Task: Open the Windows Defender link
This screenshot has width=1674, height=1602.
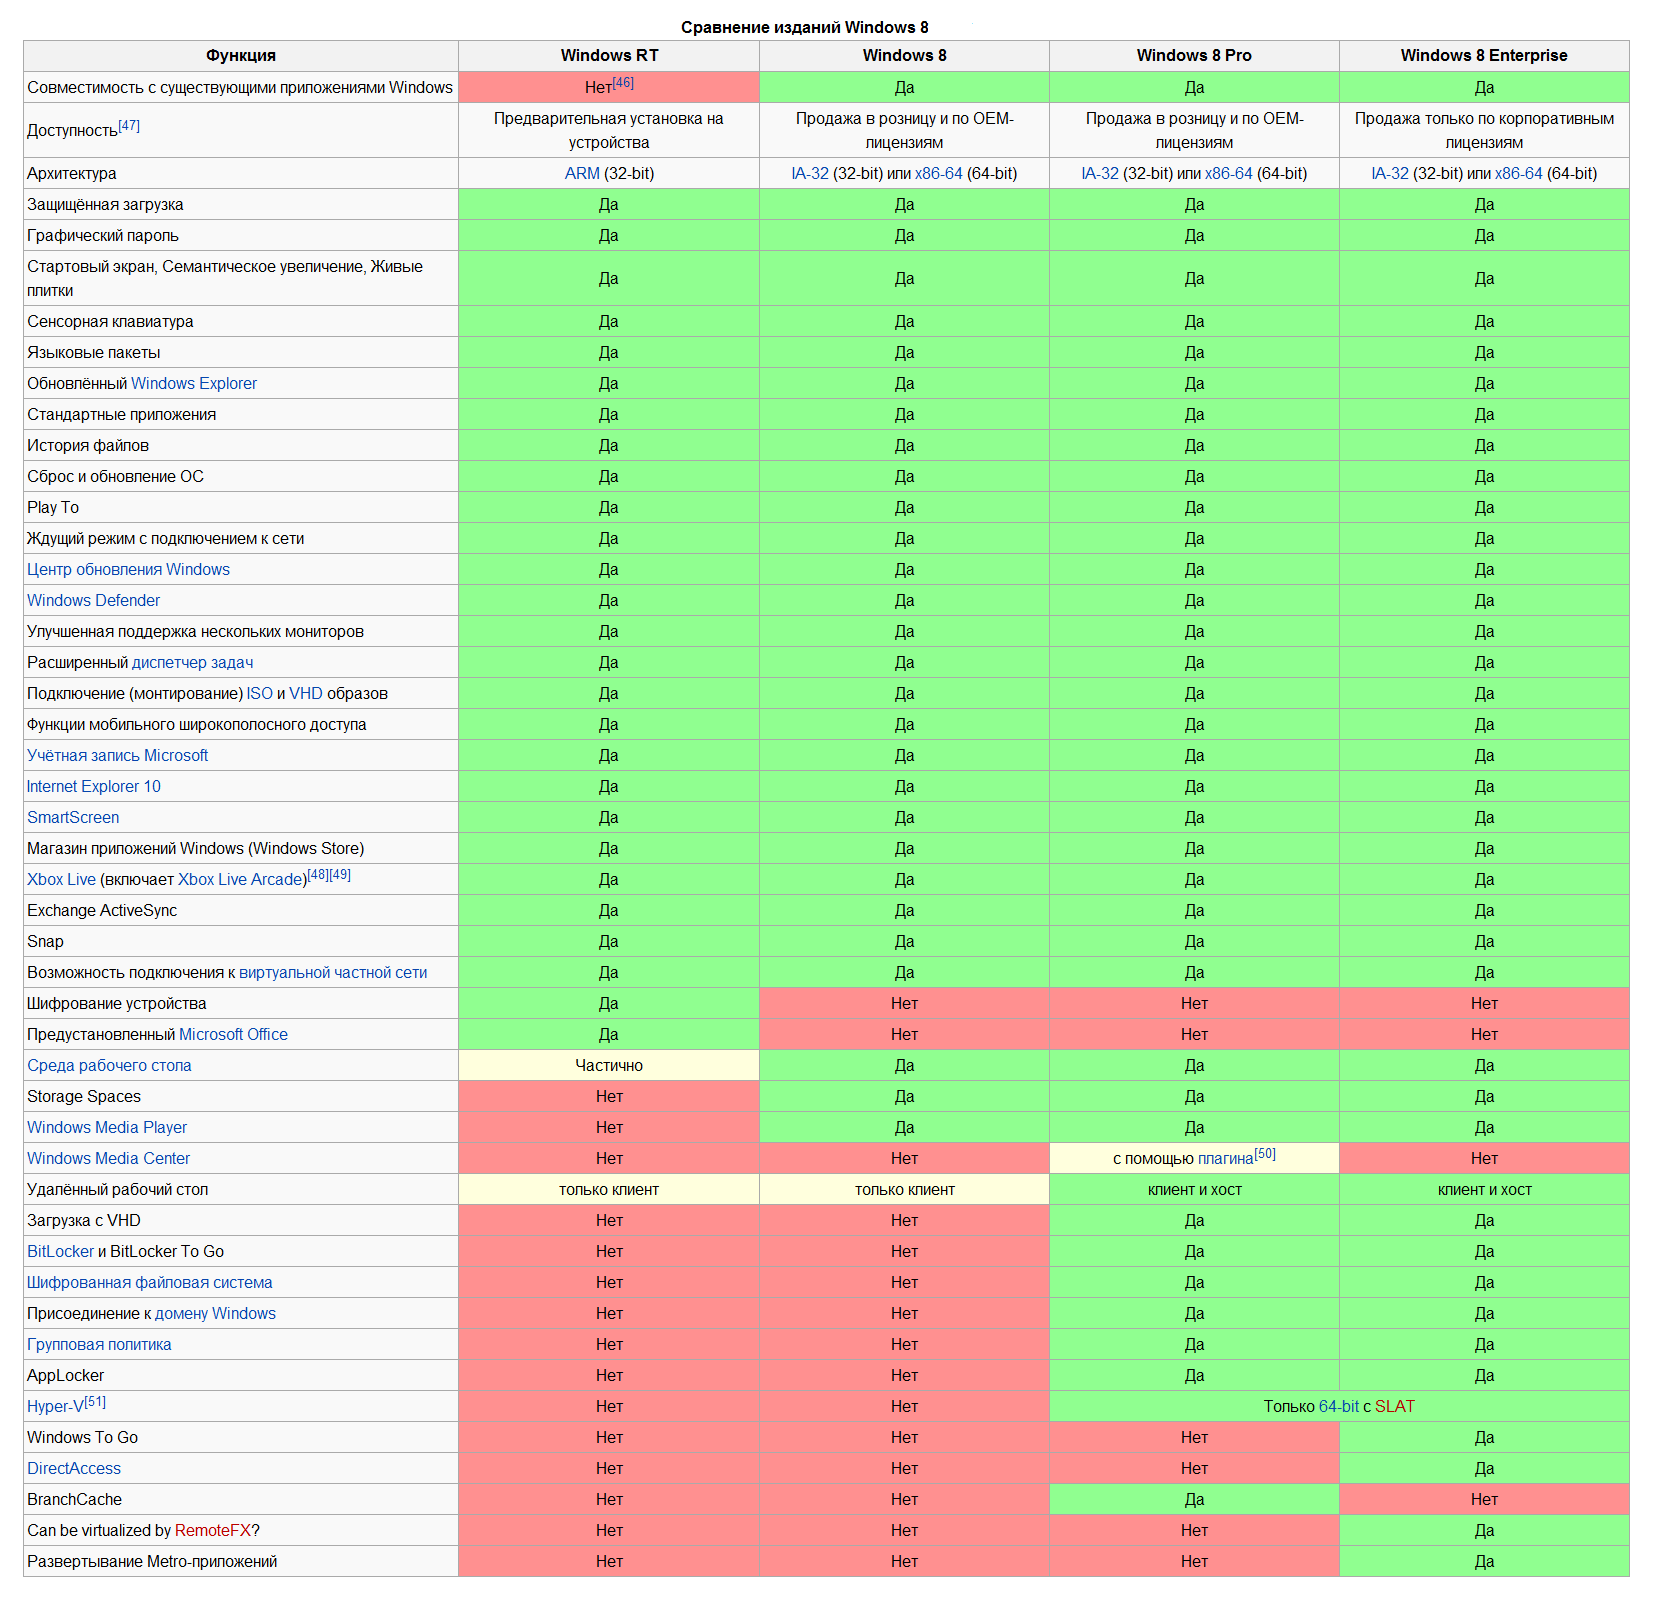Action: (x=93, y=600)
